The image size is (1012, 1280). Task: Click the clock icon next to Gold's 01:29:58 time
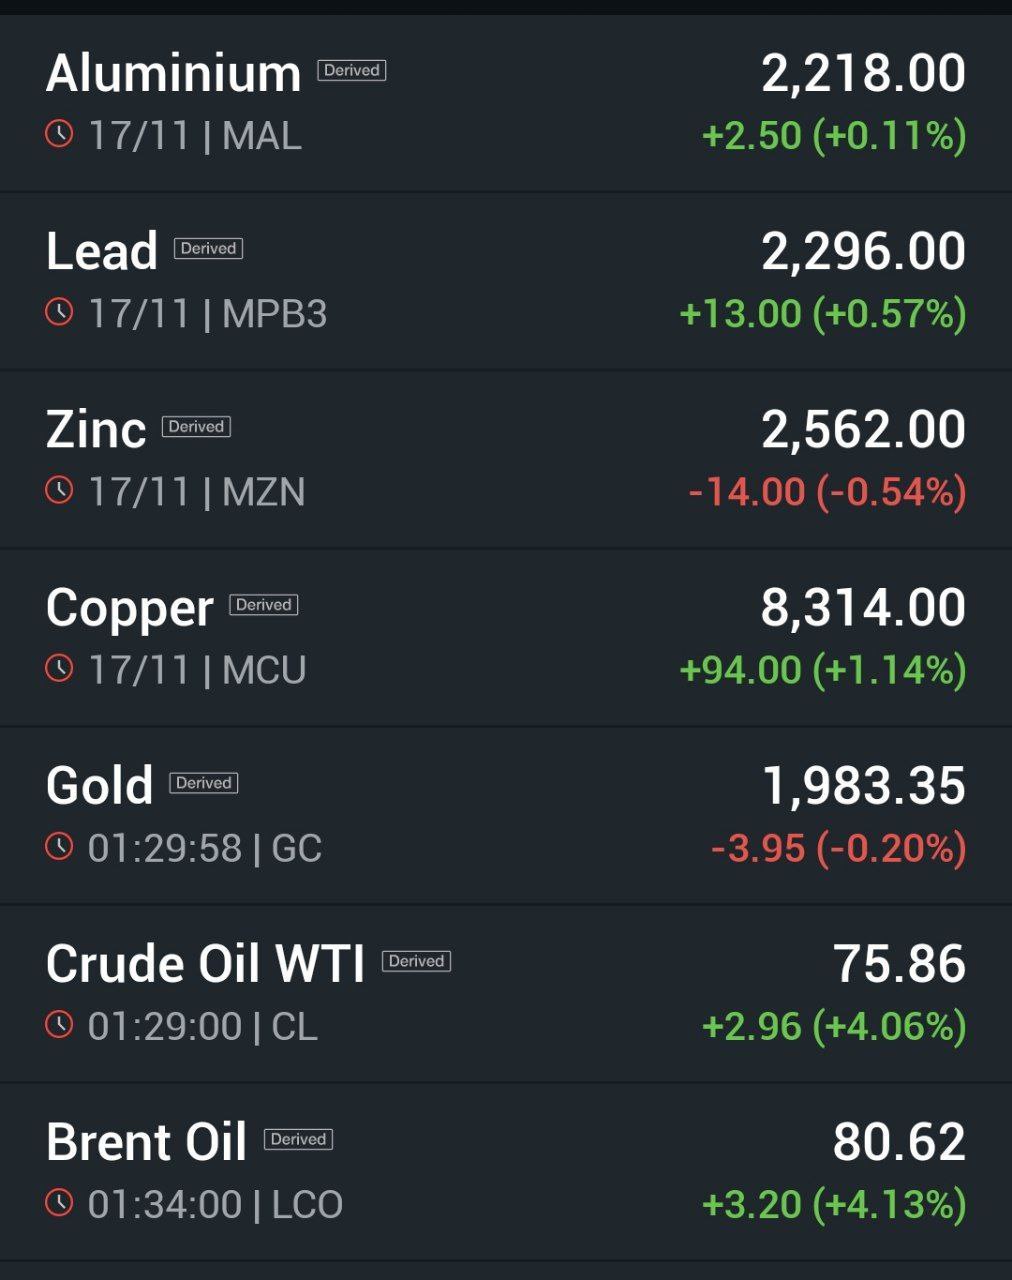tap(59, 846)
